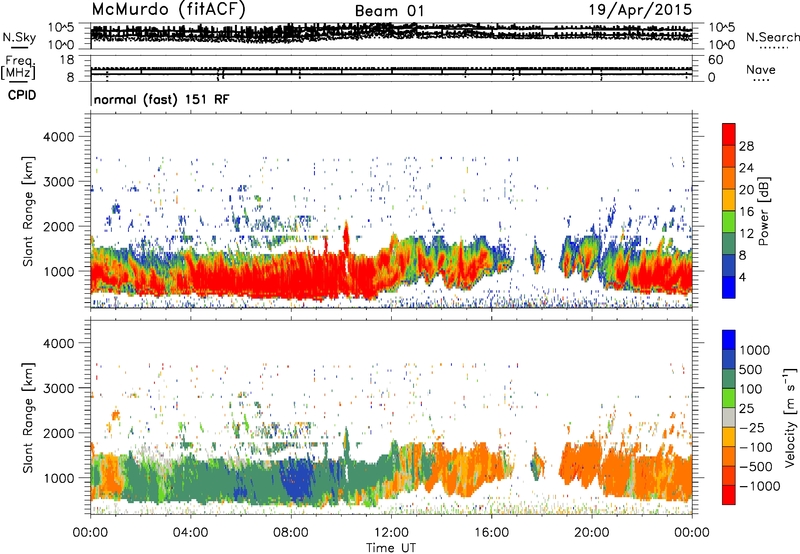Image resolution: width=800 pixels, height=554 pixels.
Task: Click the 'McMurdo (fitACF)' title text
Action: (x=168, y=9)
